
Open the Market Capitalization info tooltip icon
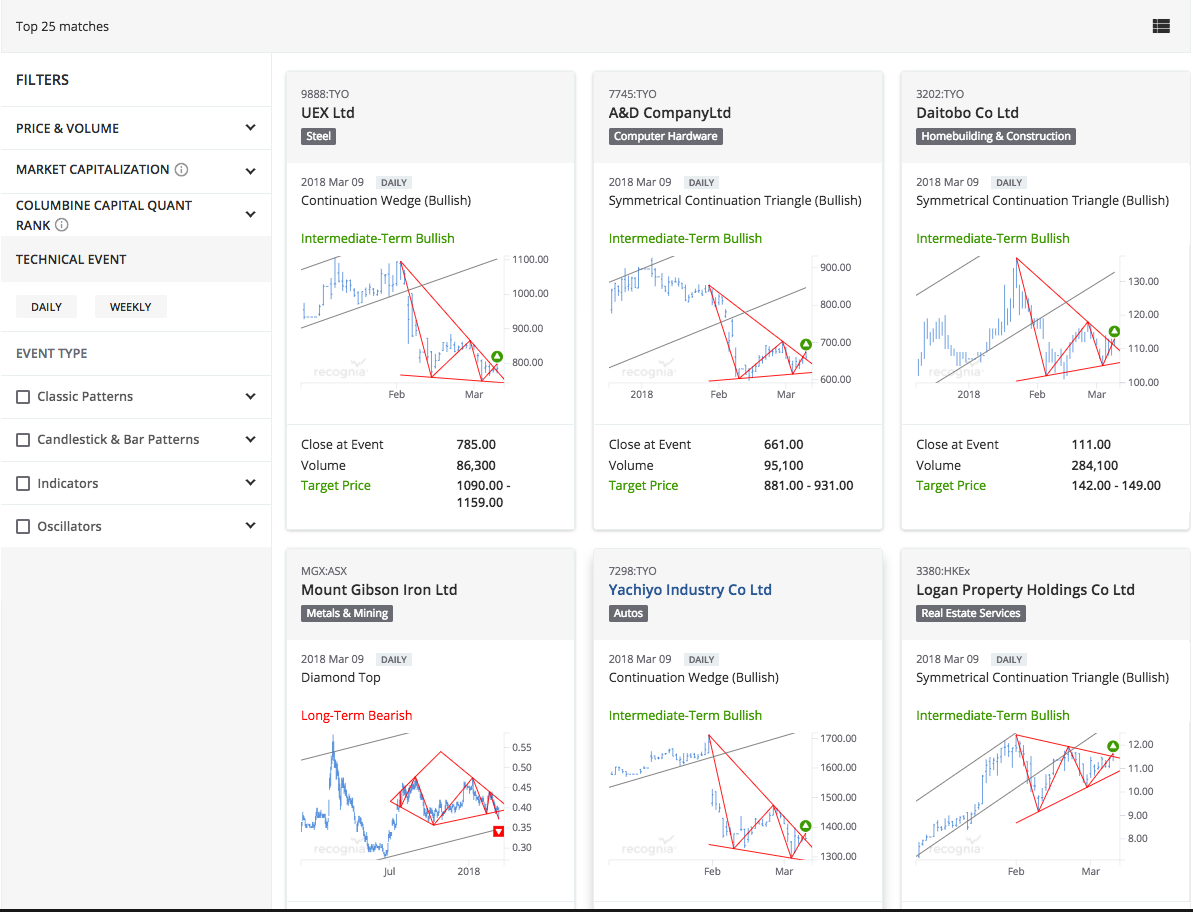(x=180, y=170)
